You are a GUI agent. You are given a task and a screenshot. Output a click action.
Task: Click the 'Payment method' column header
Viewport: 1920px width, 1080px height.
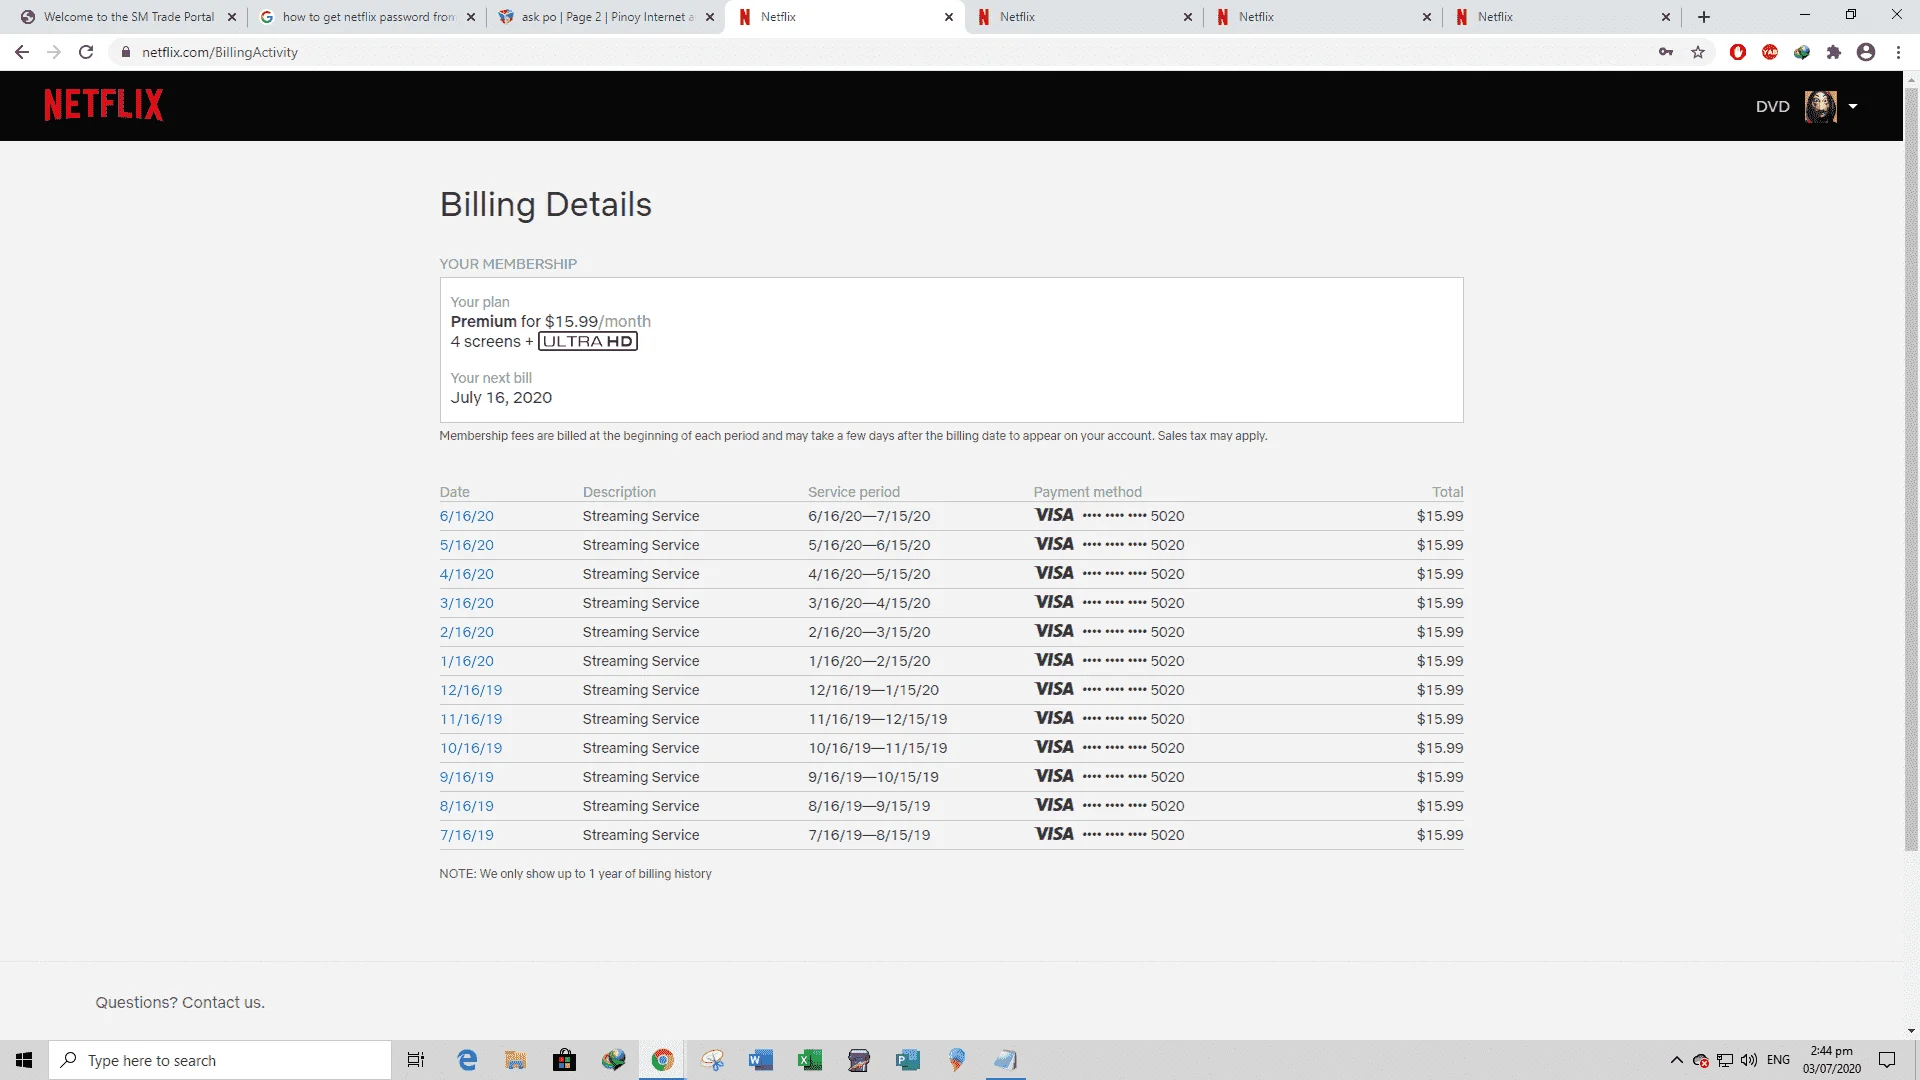(1087, 492)
